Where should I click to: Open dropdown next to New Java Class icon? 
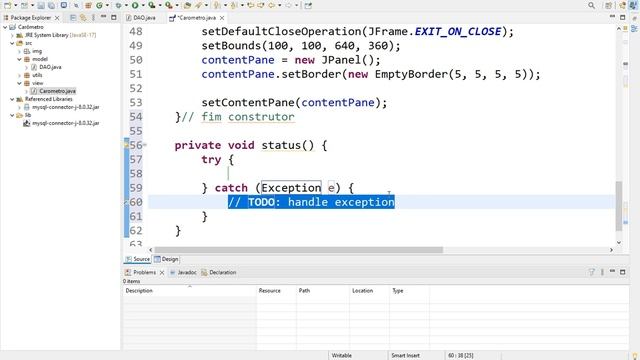pos(107,5)
